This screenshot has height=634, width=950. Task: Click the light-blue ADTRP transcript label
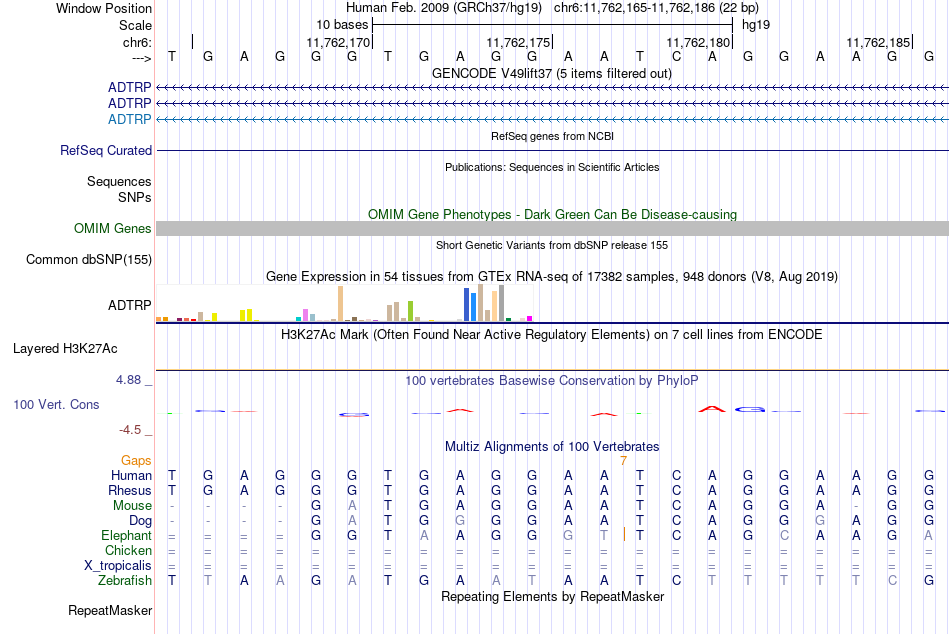click(130, 119)
